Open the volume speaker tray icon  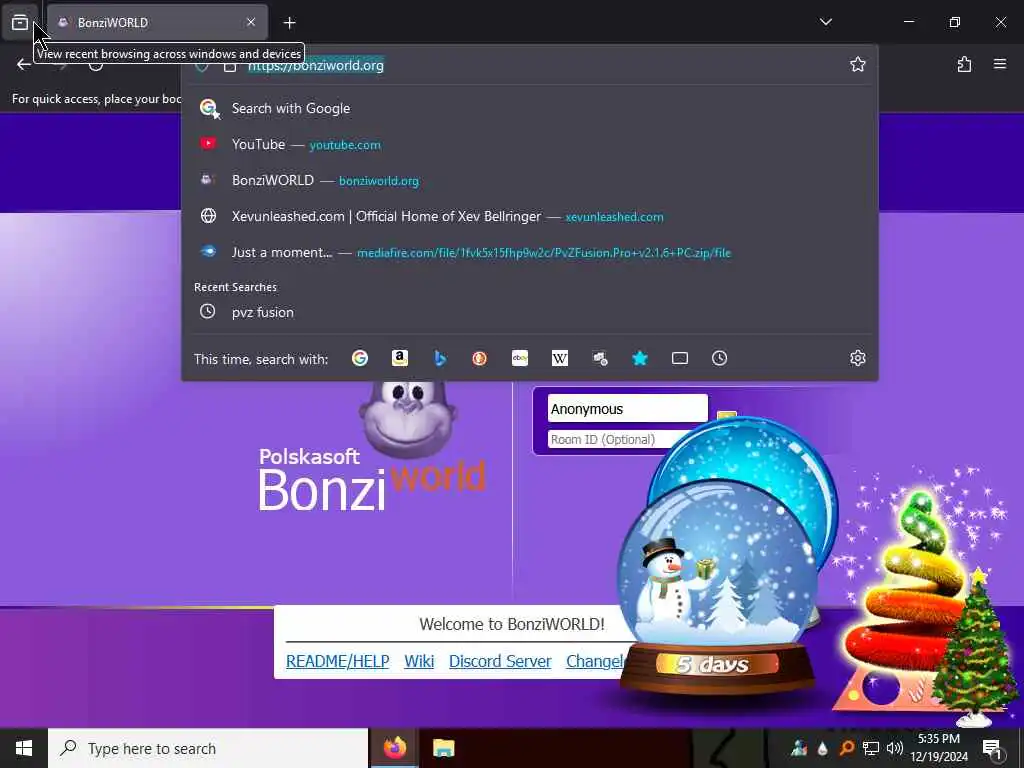895,748
